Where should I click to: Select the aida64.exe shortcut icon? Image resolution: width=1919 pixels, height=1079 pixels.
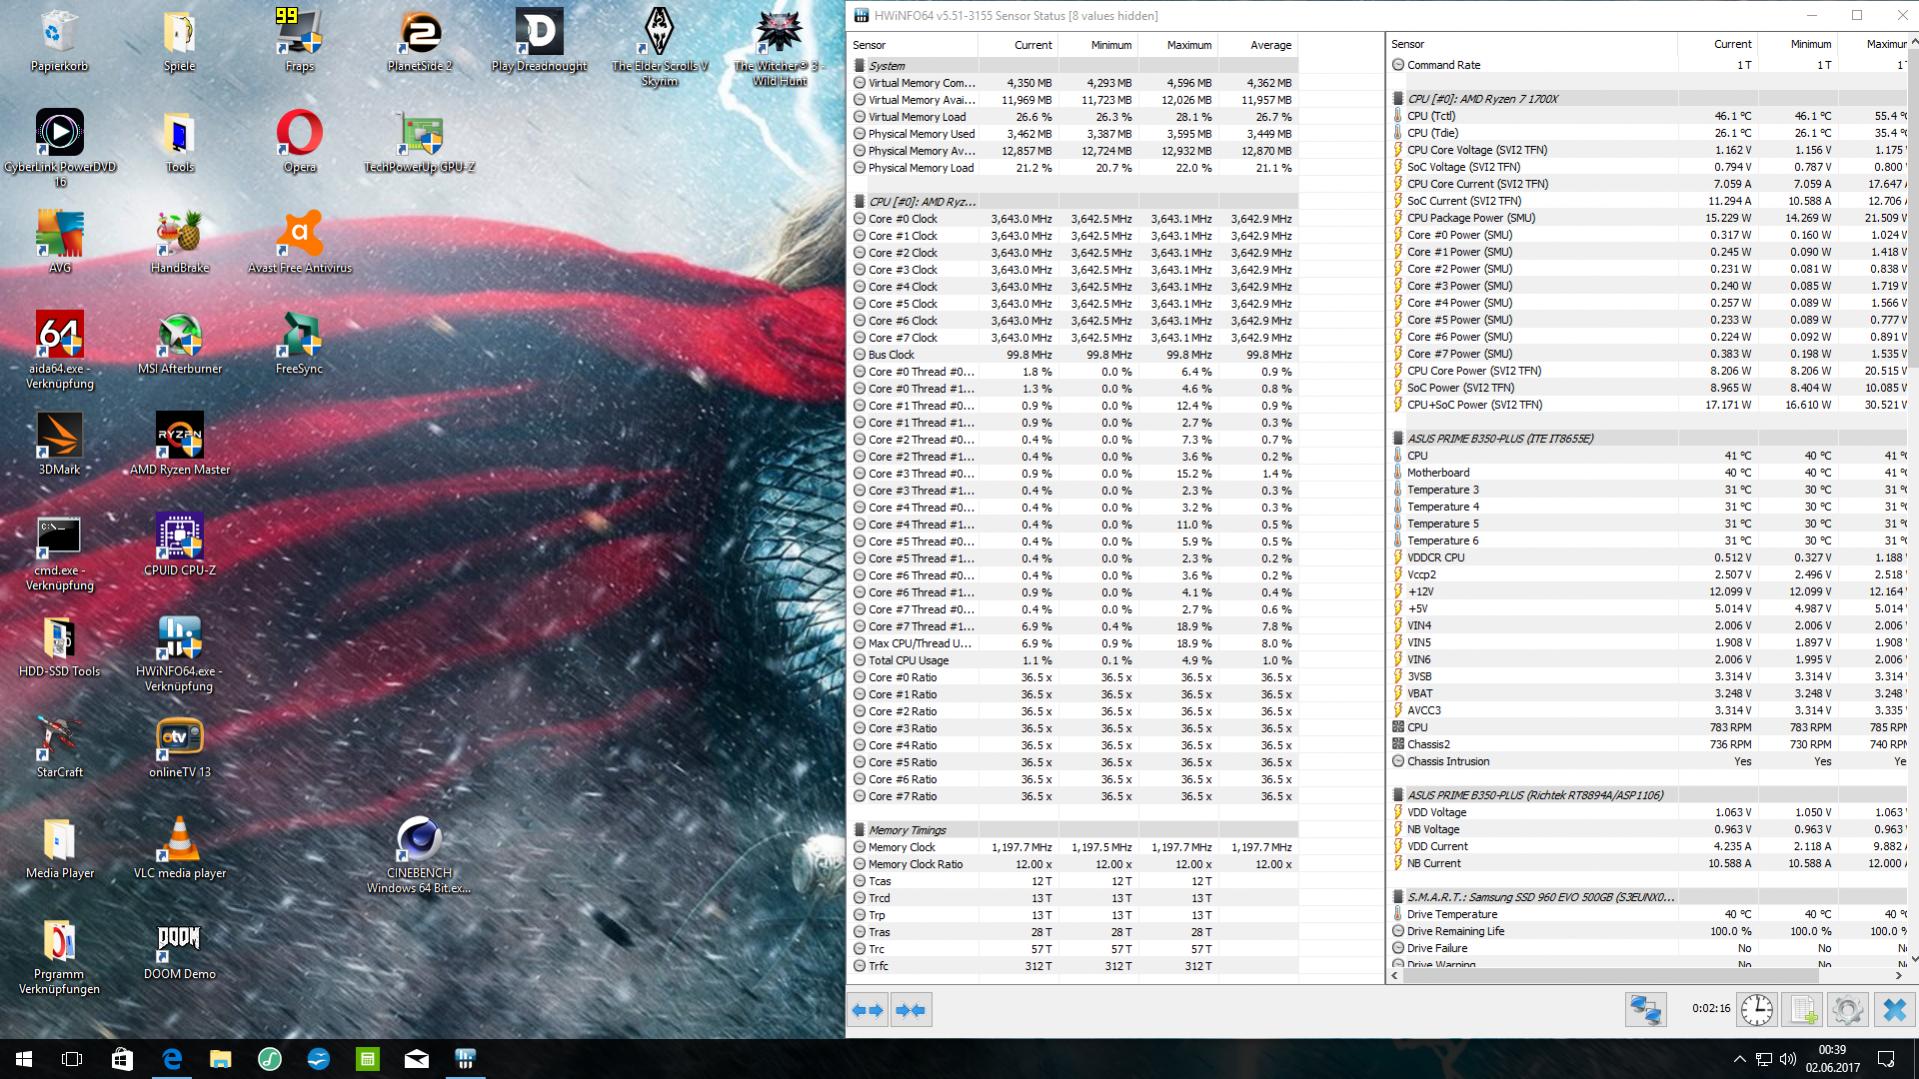59,350
